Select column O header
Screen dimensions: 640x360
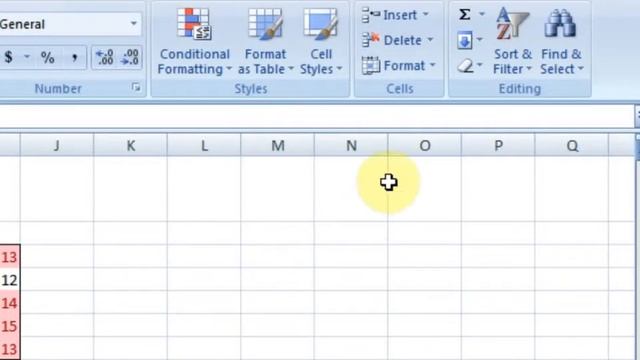point(424,145)
